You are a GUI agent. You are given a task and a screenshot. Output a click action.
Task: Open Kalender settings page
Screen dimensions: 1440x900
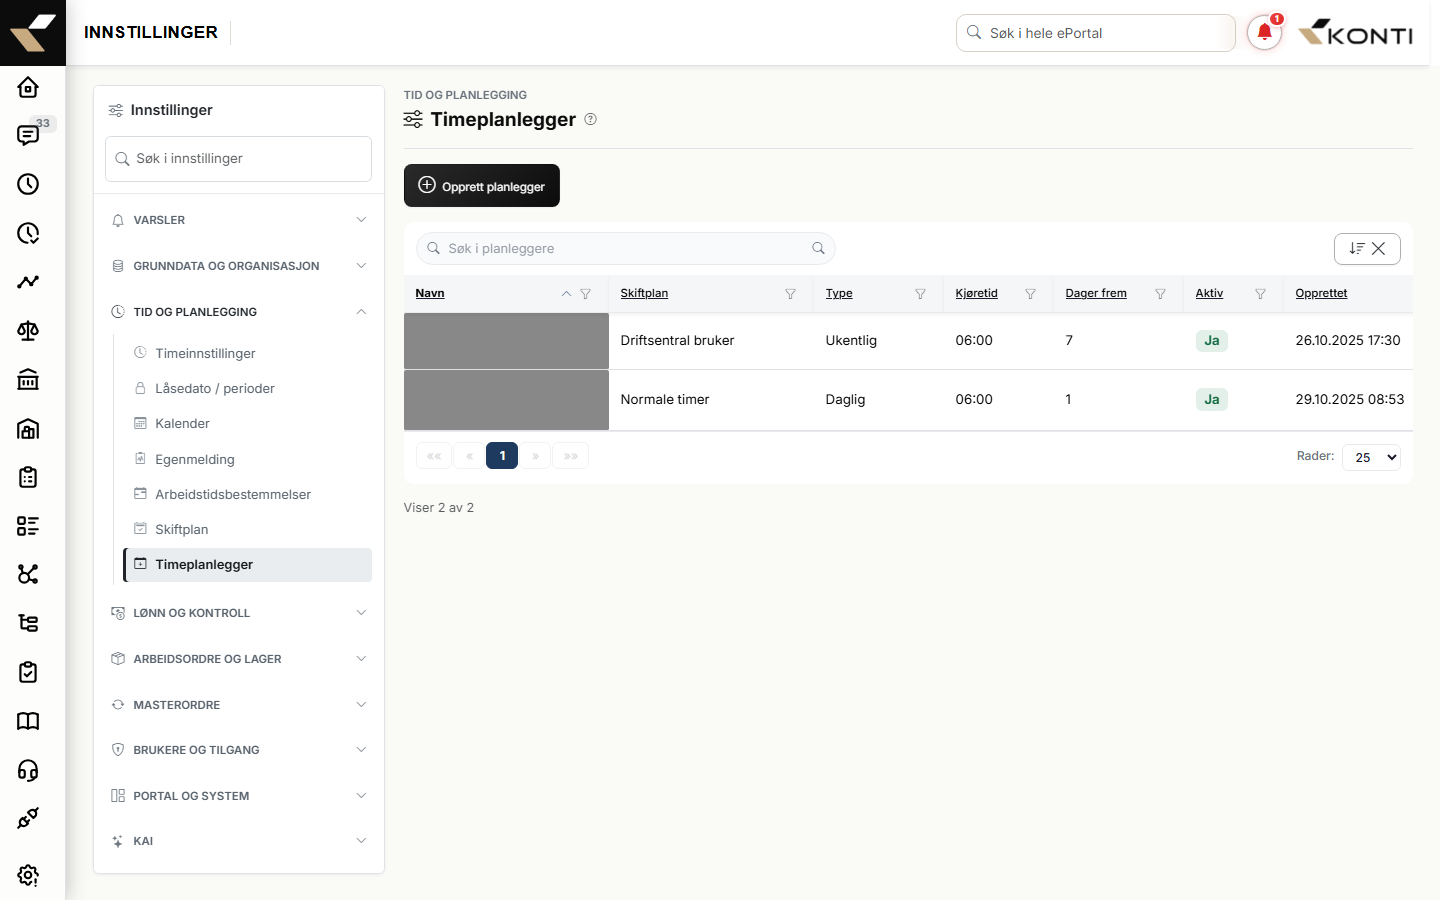[248, 423]
